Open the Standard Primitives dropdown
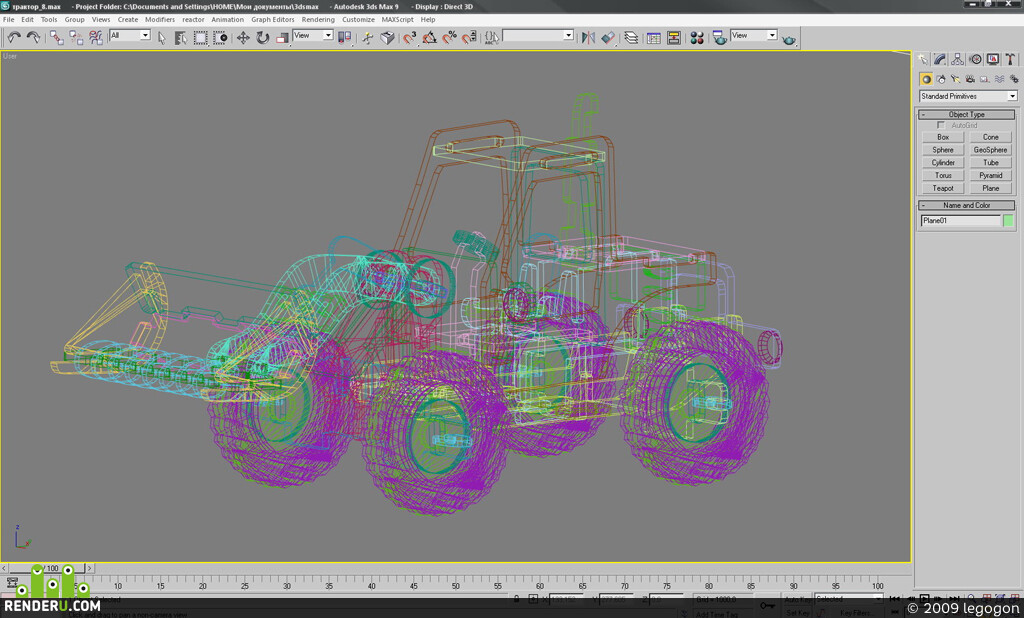This screenshot has height=618, width=1024. (968, 96)
